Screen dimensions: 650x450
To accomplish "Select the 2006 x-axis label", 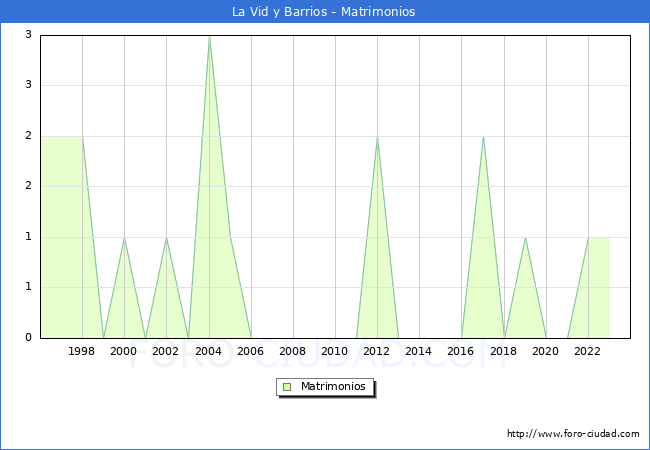I will click(251, 351).
